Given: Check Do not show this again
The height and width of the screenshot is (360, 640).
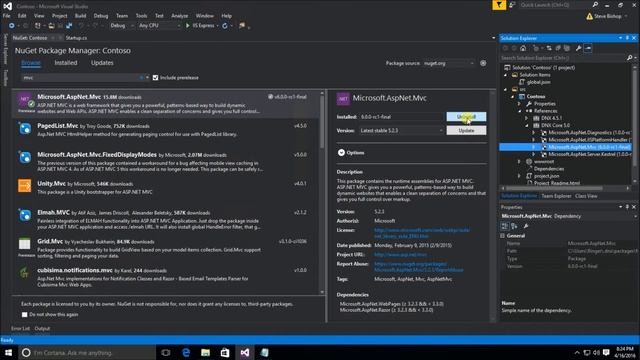Looking at the screenshot, I should click(x=24, y=315).
